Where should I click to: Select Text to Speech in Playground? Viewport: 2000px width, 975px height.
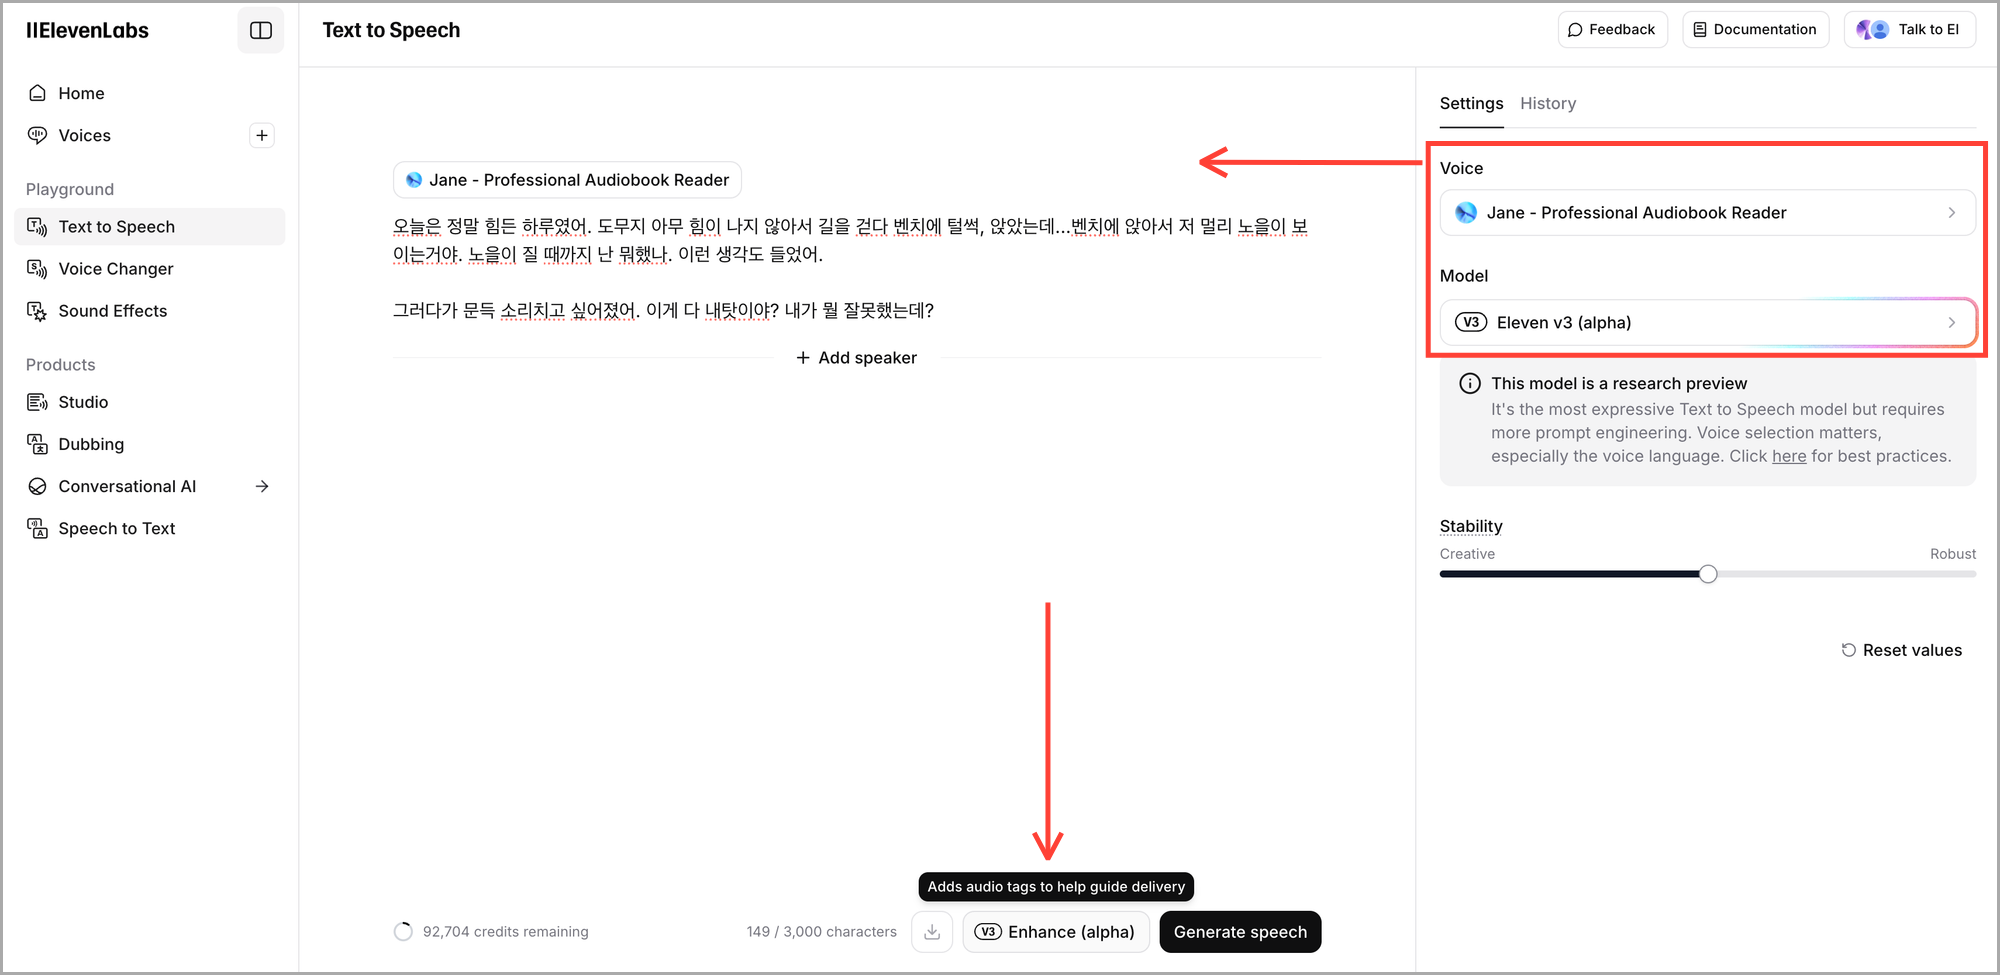click(x=150, y=227)
